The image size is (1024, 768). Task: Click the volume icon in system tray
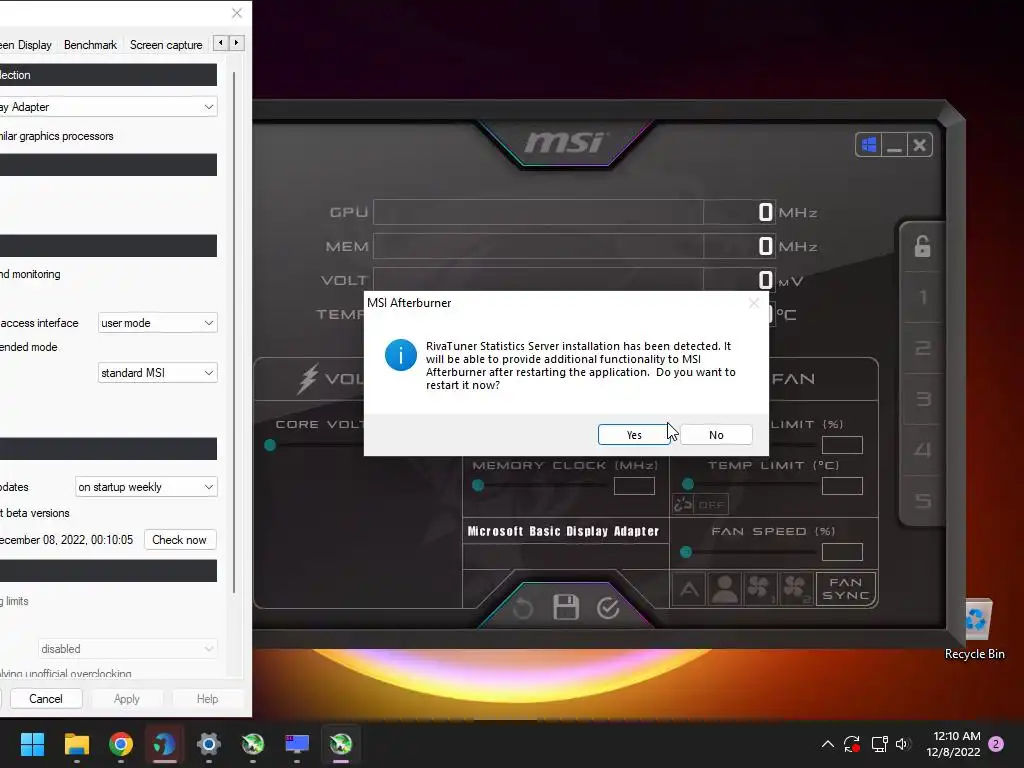pos(903,744)
